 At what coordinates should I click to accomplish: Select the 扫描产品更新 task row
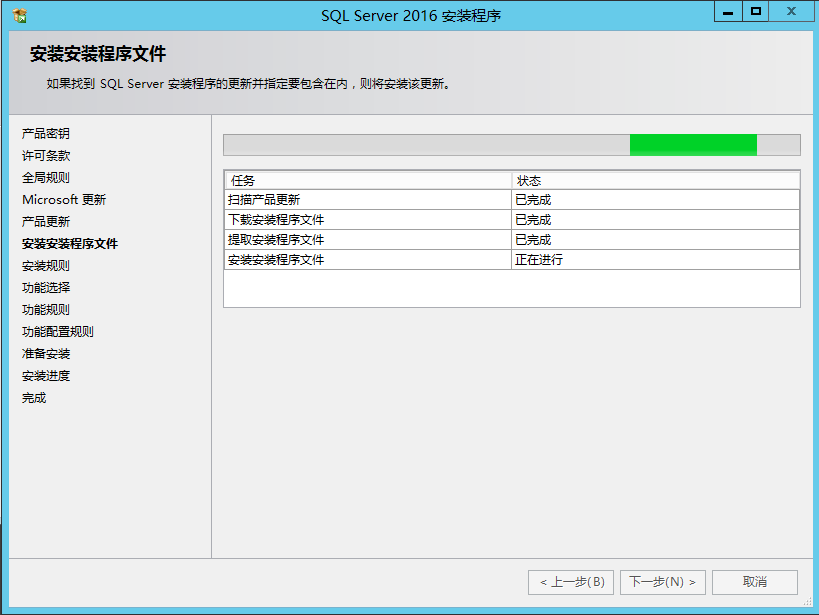point(512,200)
